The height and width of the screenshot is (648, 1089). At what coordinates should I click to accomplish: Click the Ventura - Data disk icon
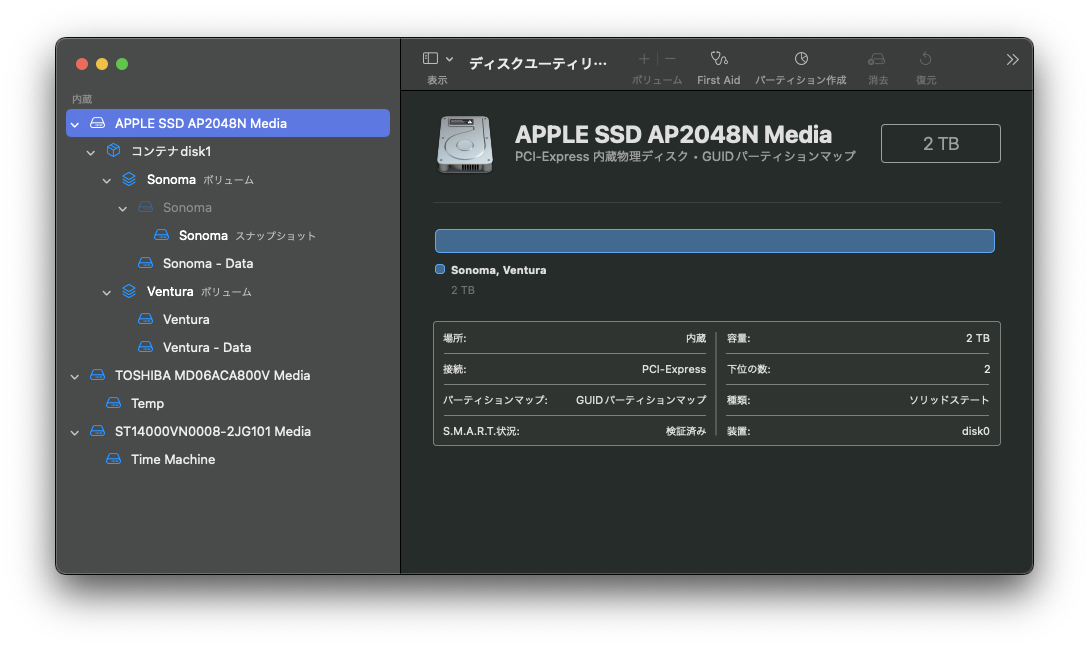click(146, 347)
